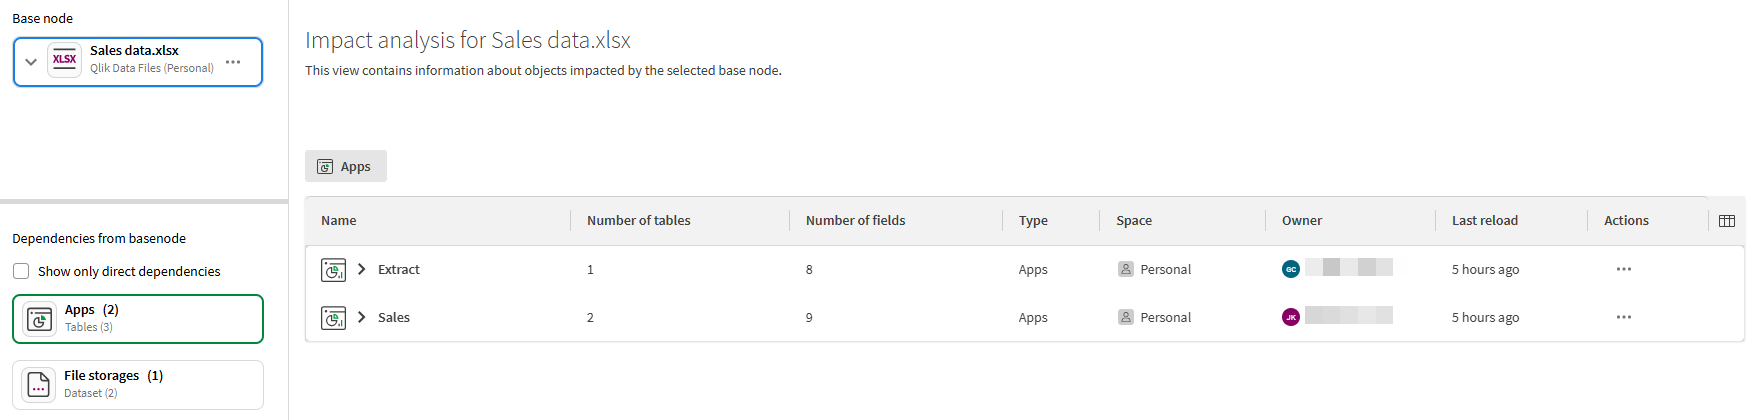The image size is (1757, 420).
Task: Click the Name column header
Action: click(339, 221)
